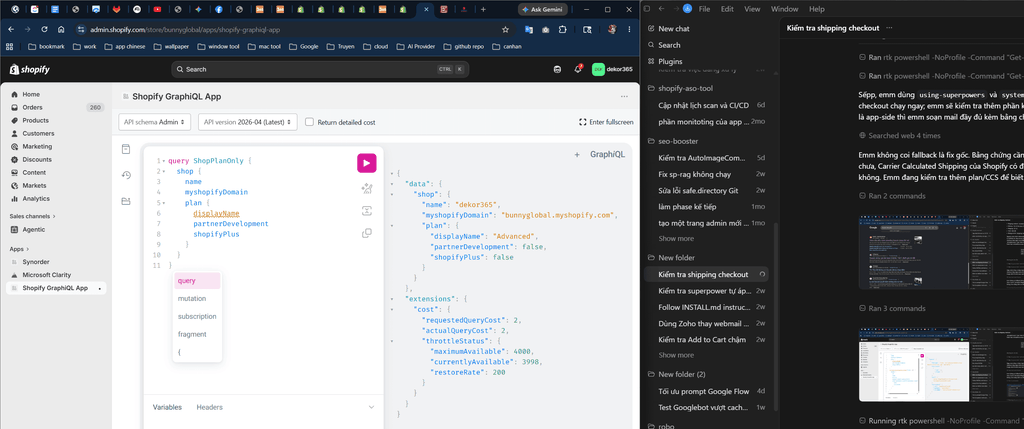Toggle sidebar icon in the chat app window
Image resolution: width=1024 pixels, height=429 pixels.
[x=647, y=9]
